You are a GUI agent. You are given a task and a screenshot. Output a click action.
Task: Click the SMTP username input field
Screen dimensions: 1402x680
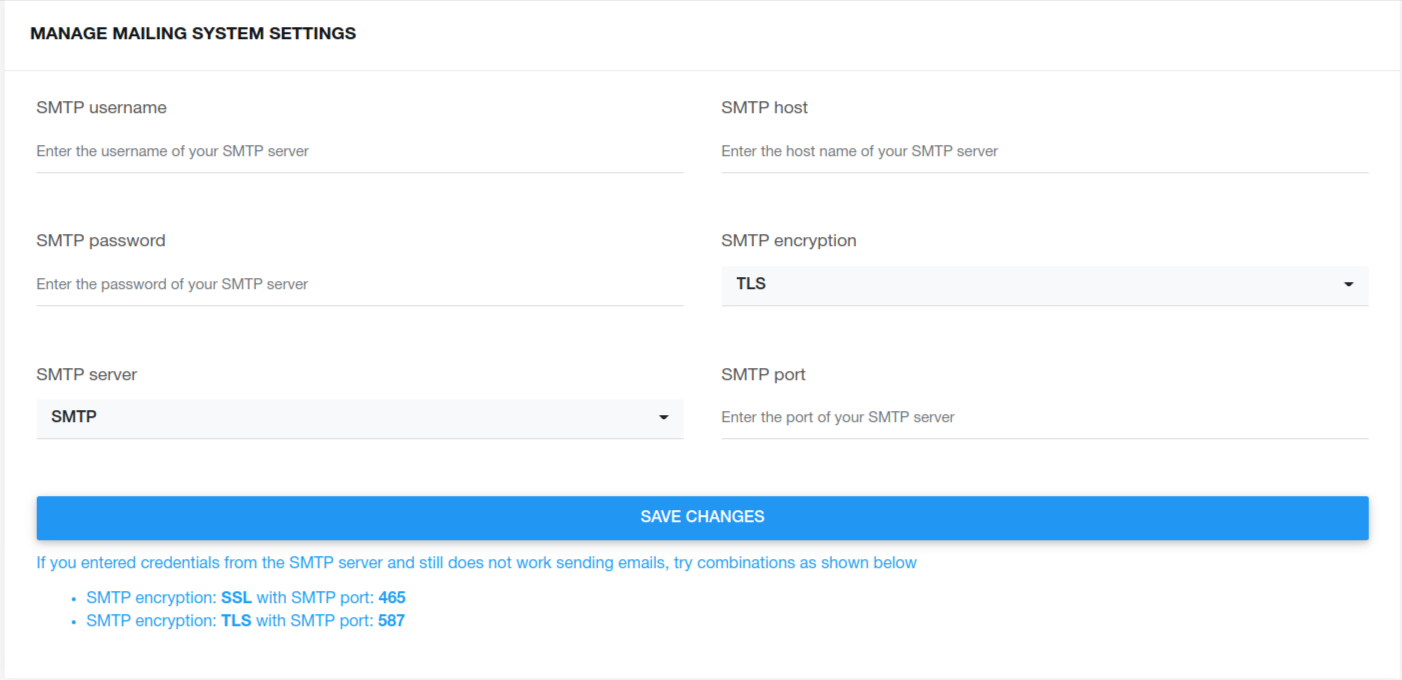click(360, 151)
